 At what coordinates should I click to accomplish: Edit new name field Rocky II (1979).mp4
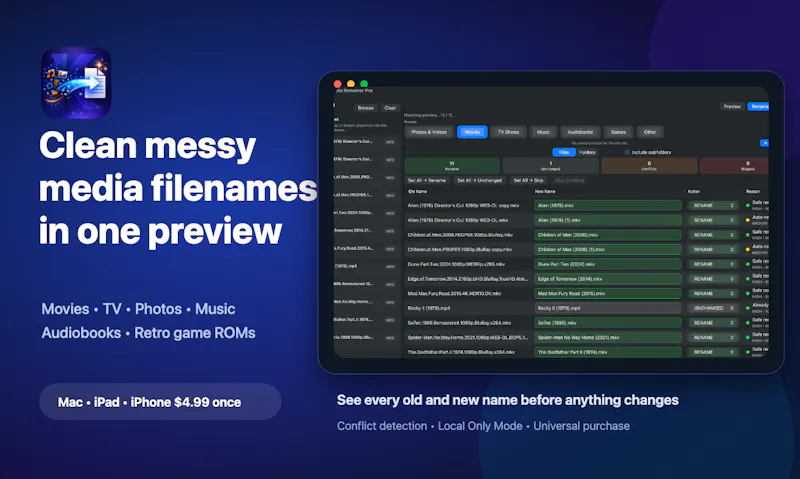pyautogui.click(x=608, y=308)
